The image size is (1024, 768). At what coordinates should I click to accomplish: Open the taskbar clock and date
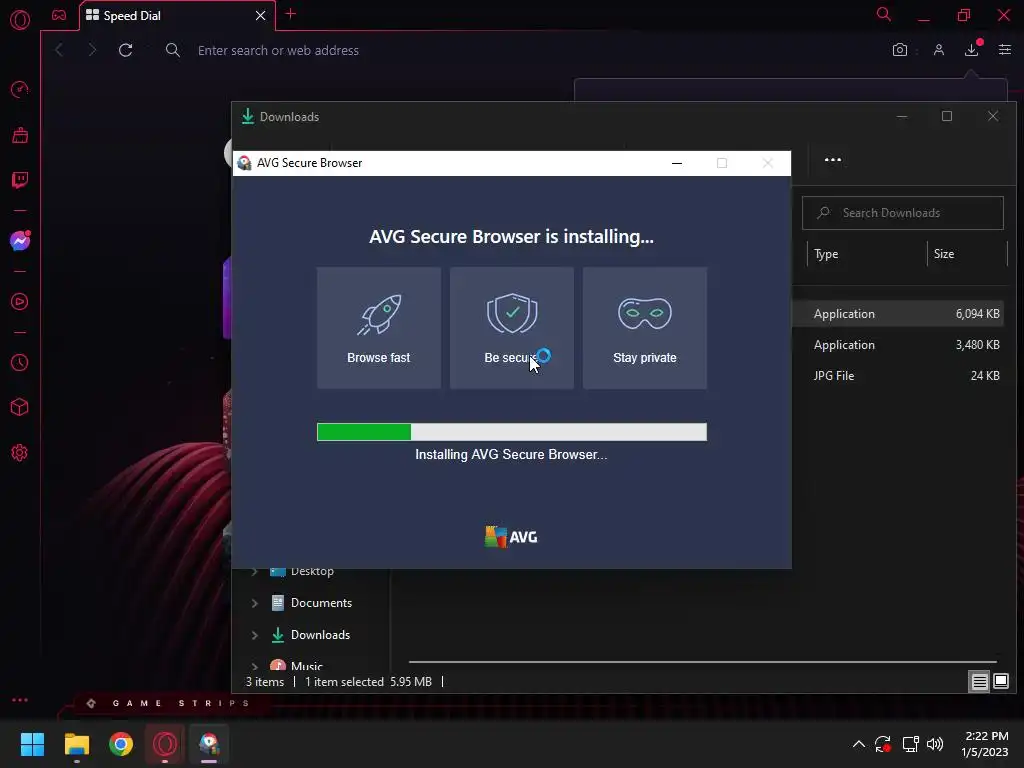[x=985, y=744]
